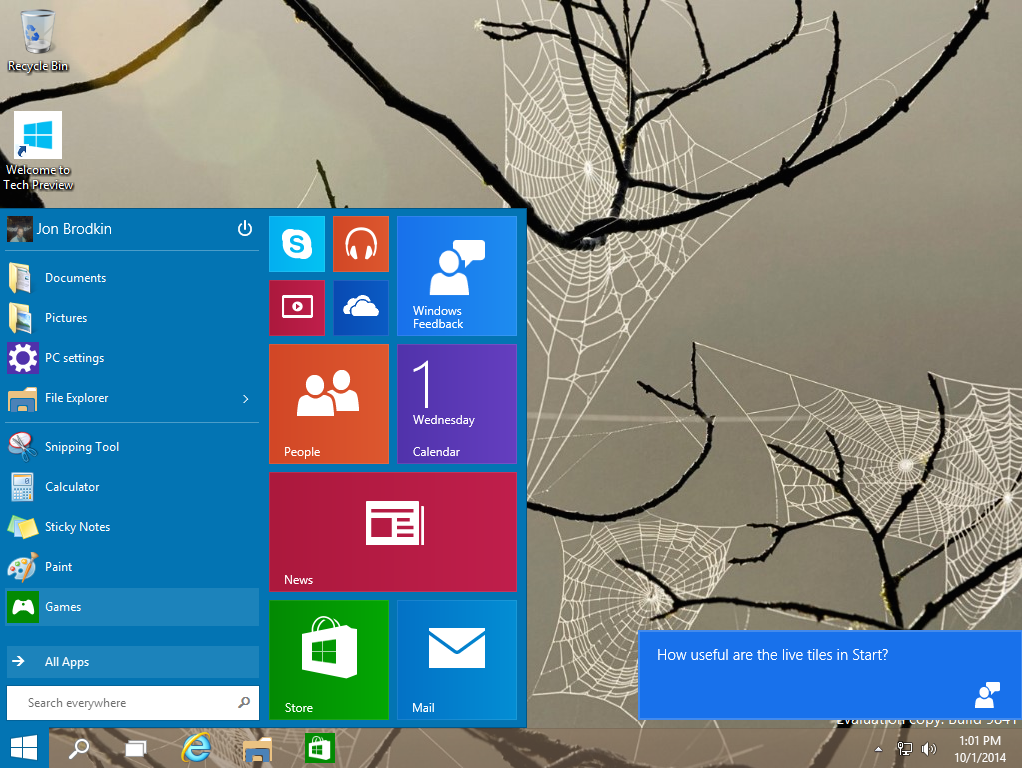Open the News live tile
Image resolution: width=1022 pixels, height=768 pixels.
pos(392,531)
